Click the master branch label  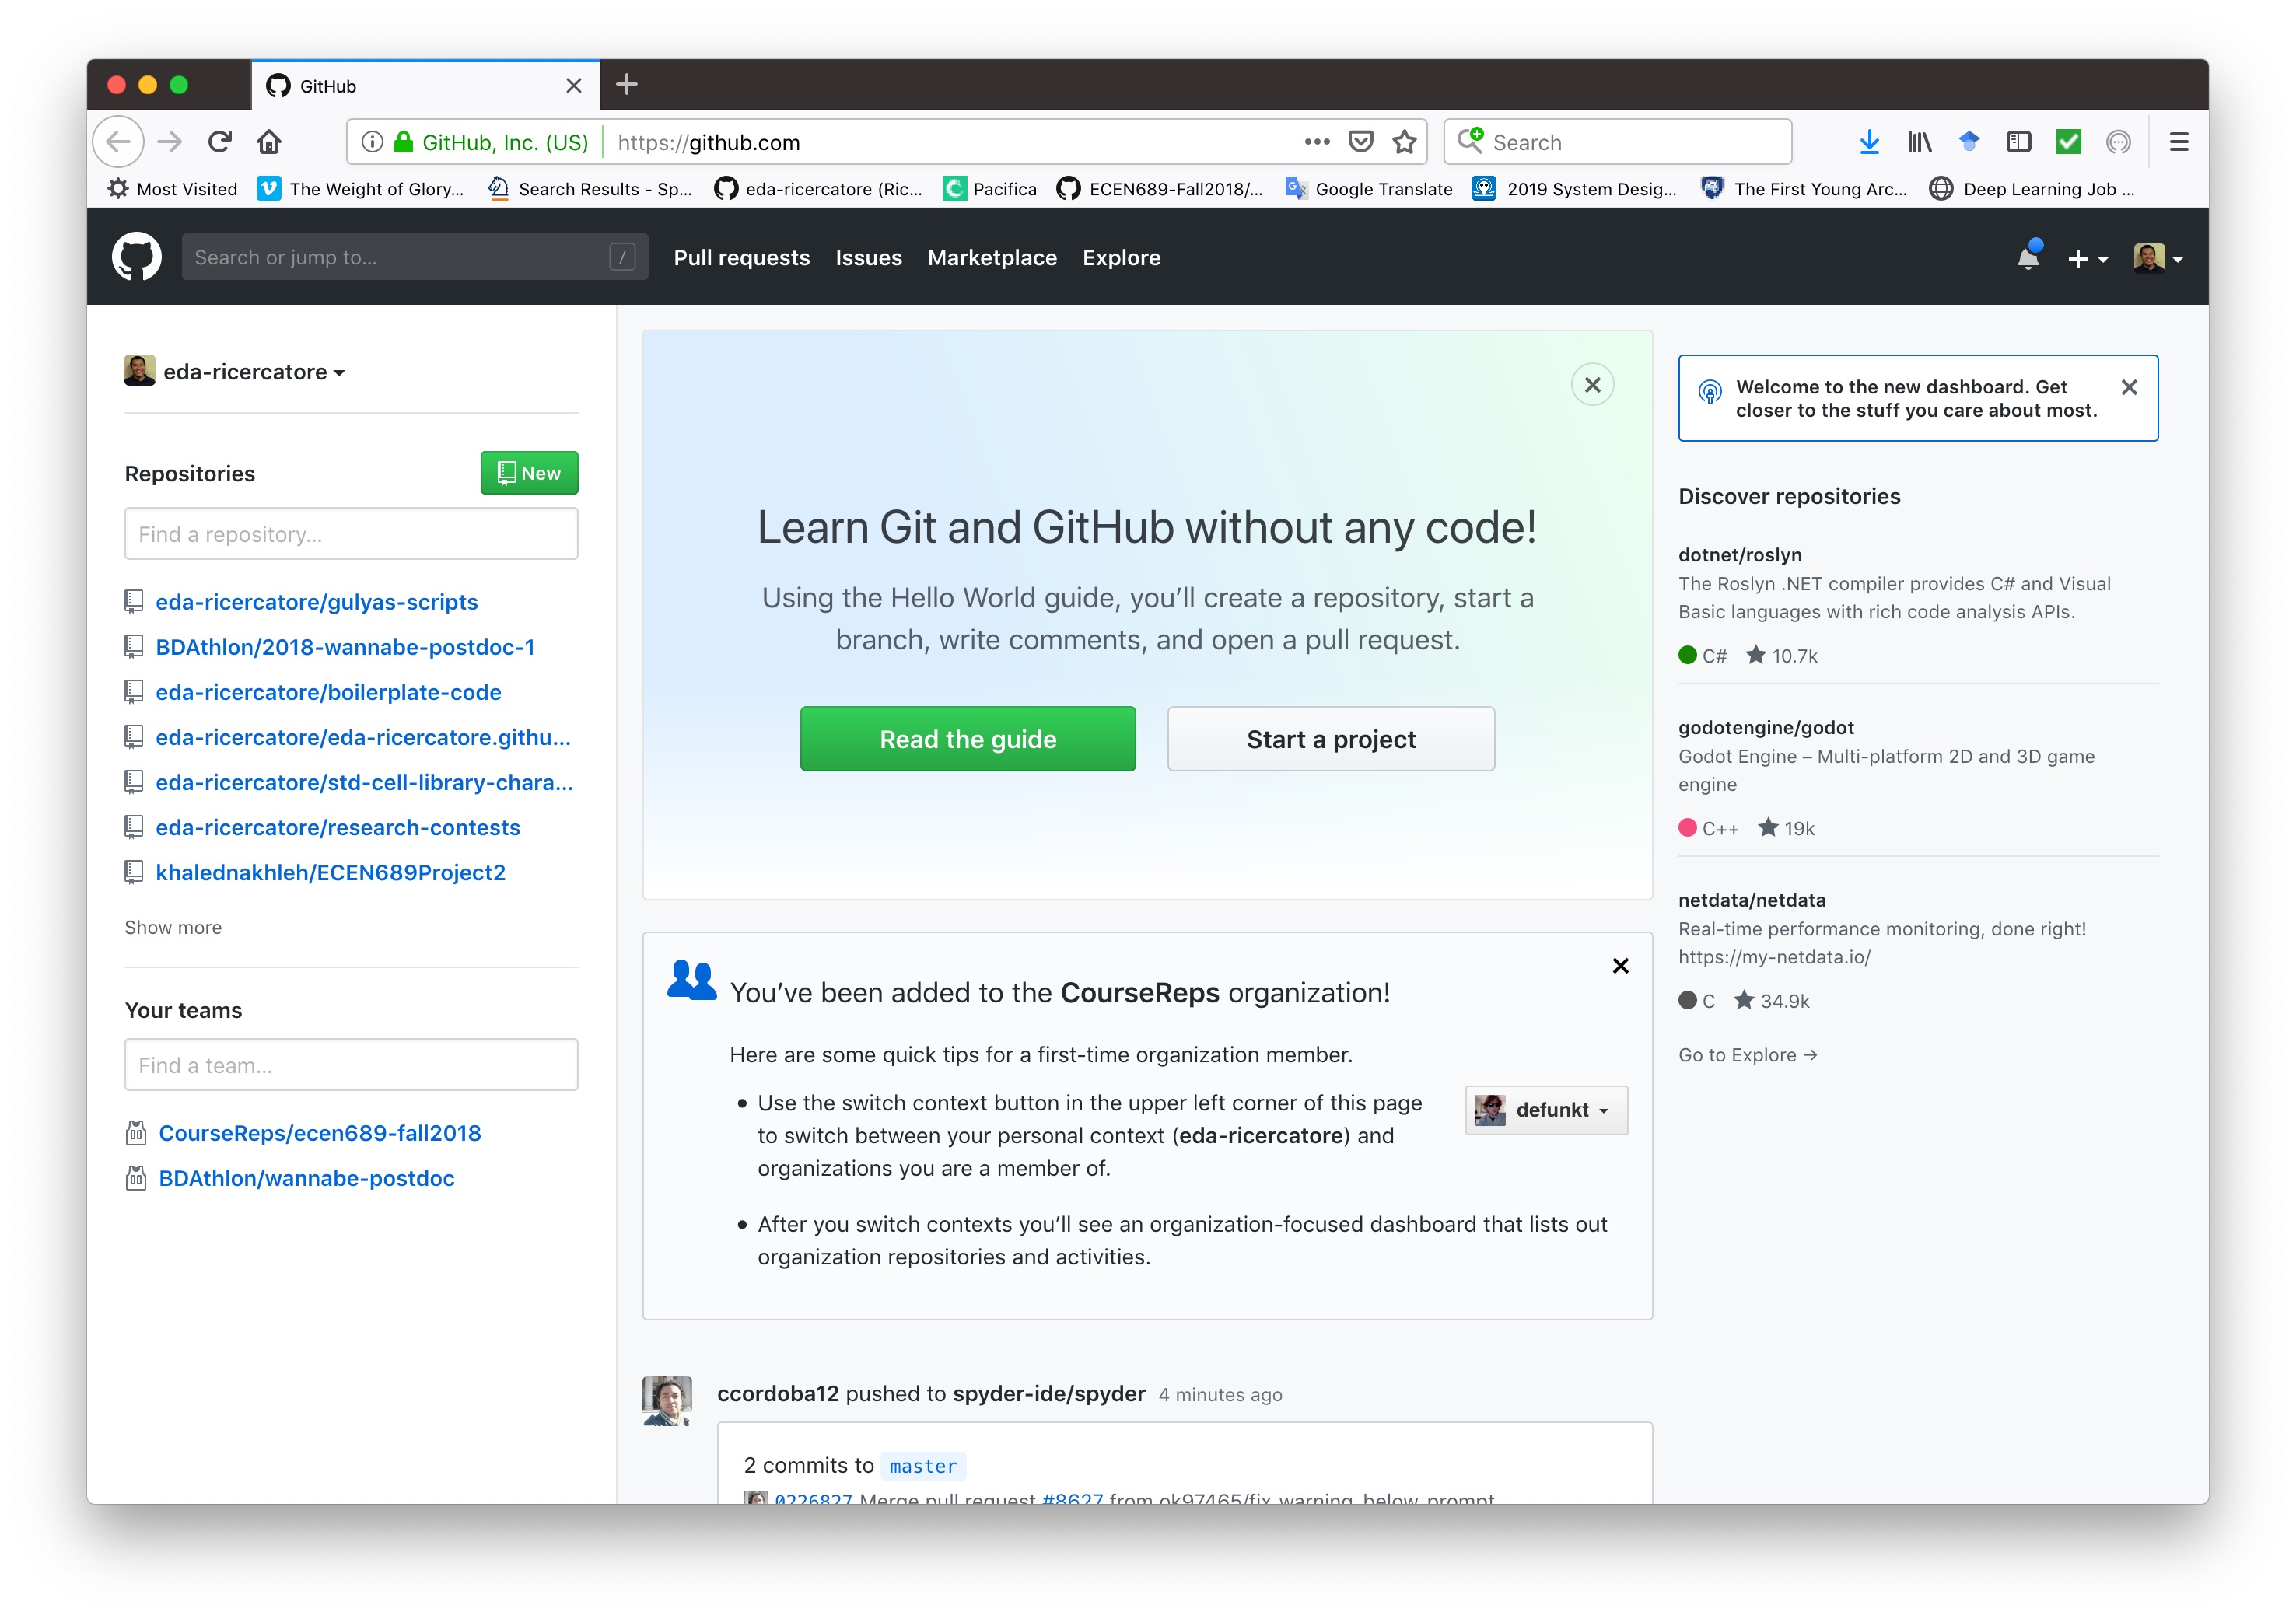[x=923, y=1466]
